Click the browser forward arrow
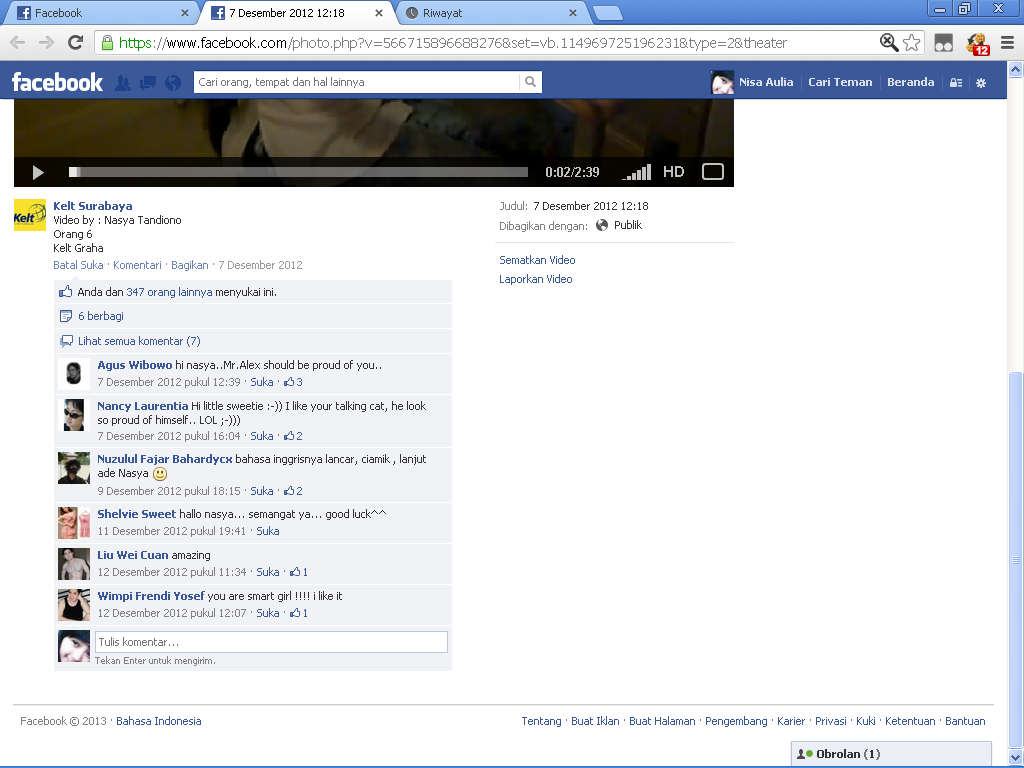Screen dimensions: 1024x768 (46, 43)
